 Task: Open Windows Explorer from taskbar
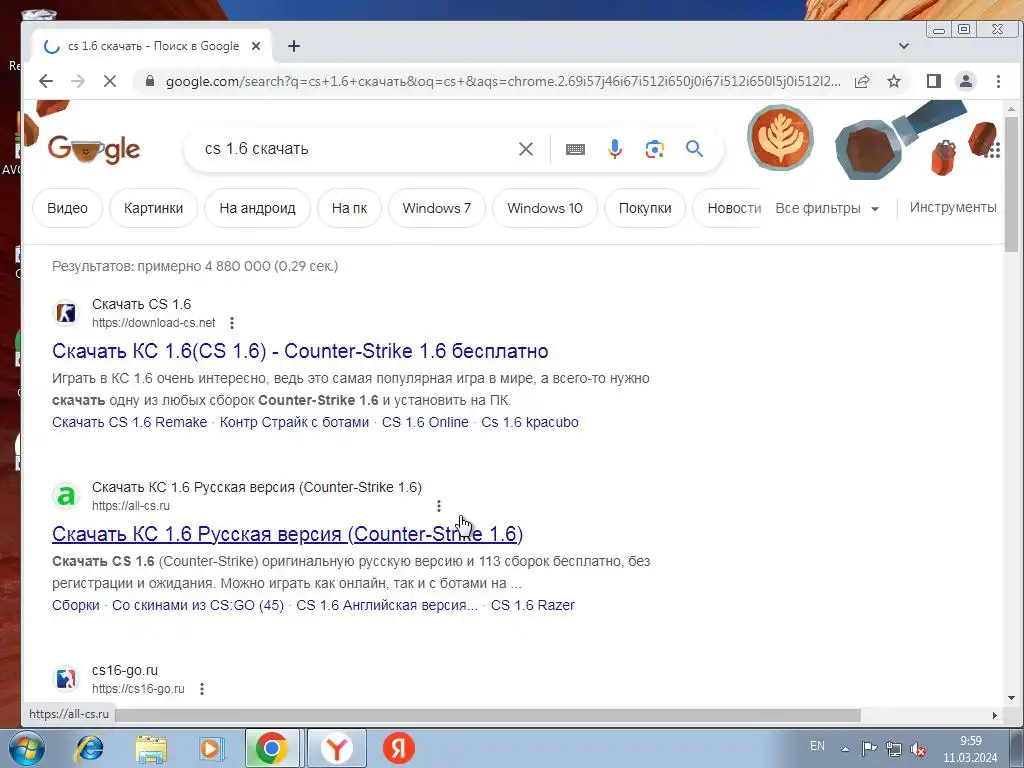pos(152,748)
